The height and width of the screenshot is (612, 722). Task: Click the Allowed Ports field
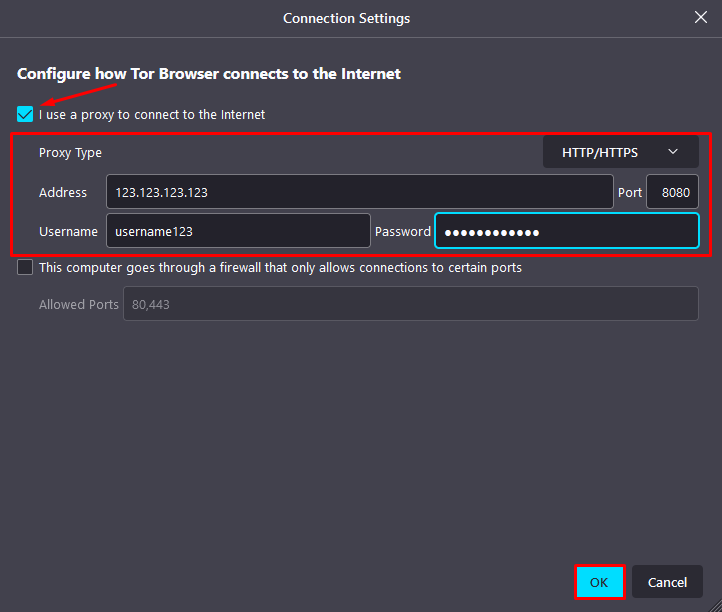(x=411, y=303)
